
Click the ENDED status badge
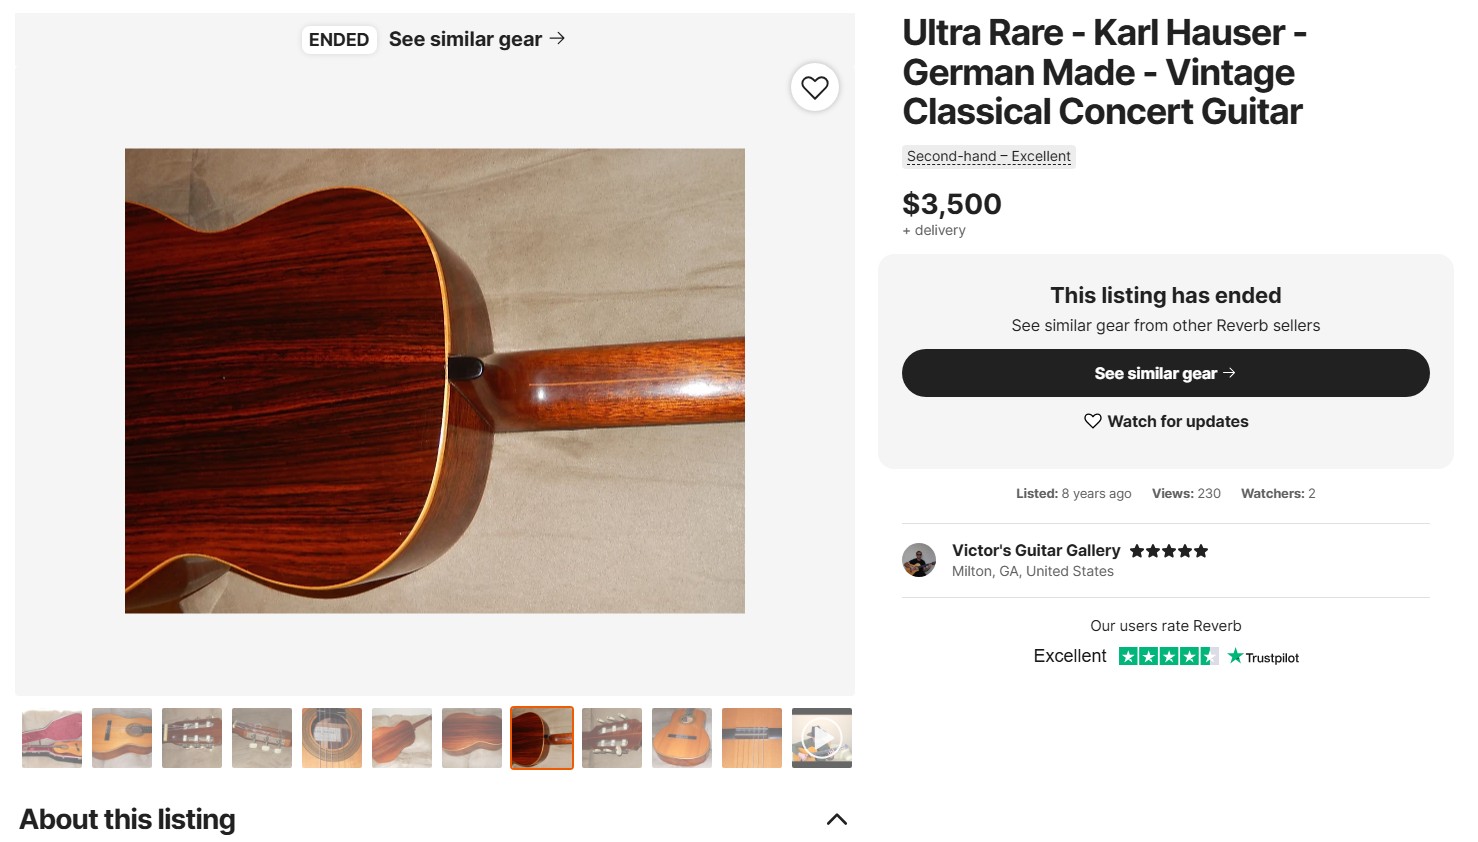click(x=339, y=40)
